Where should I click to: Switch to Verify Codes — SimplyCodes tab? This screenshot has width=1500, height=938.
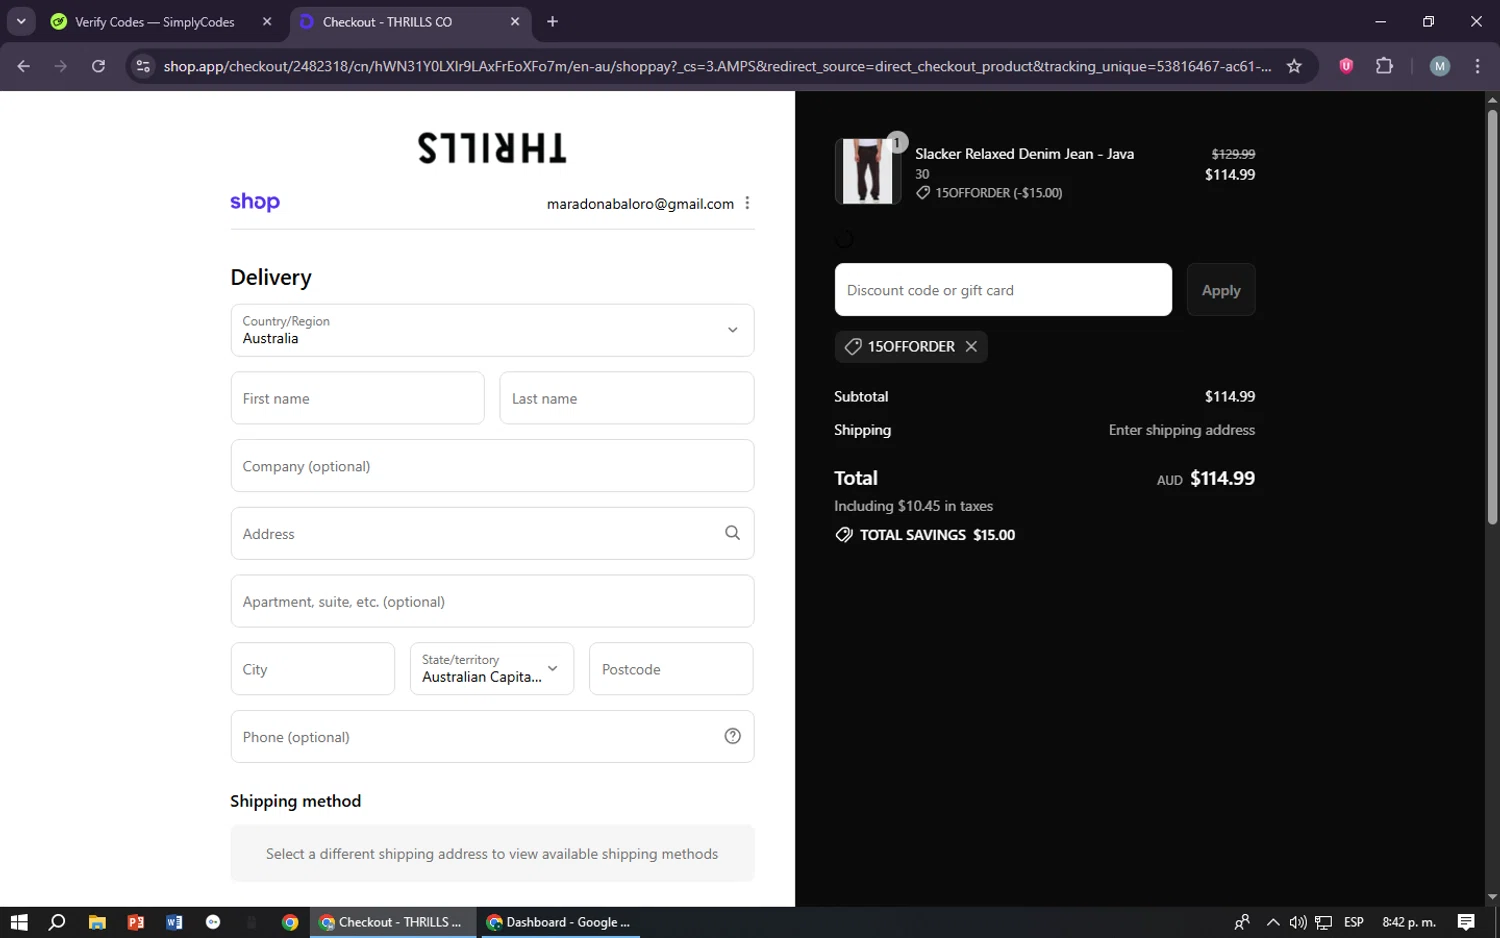point(156,21)
